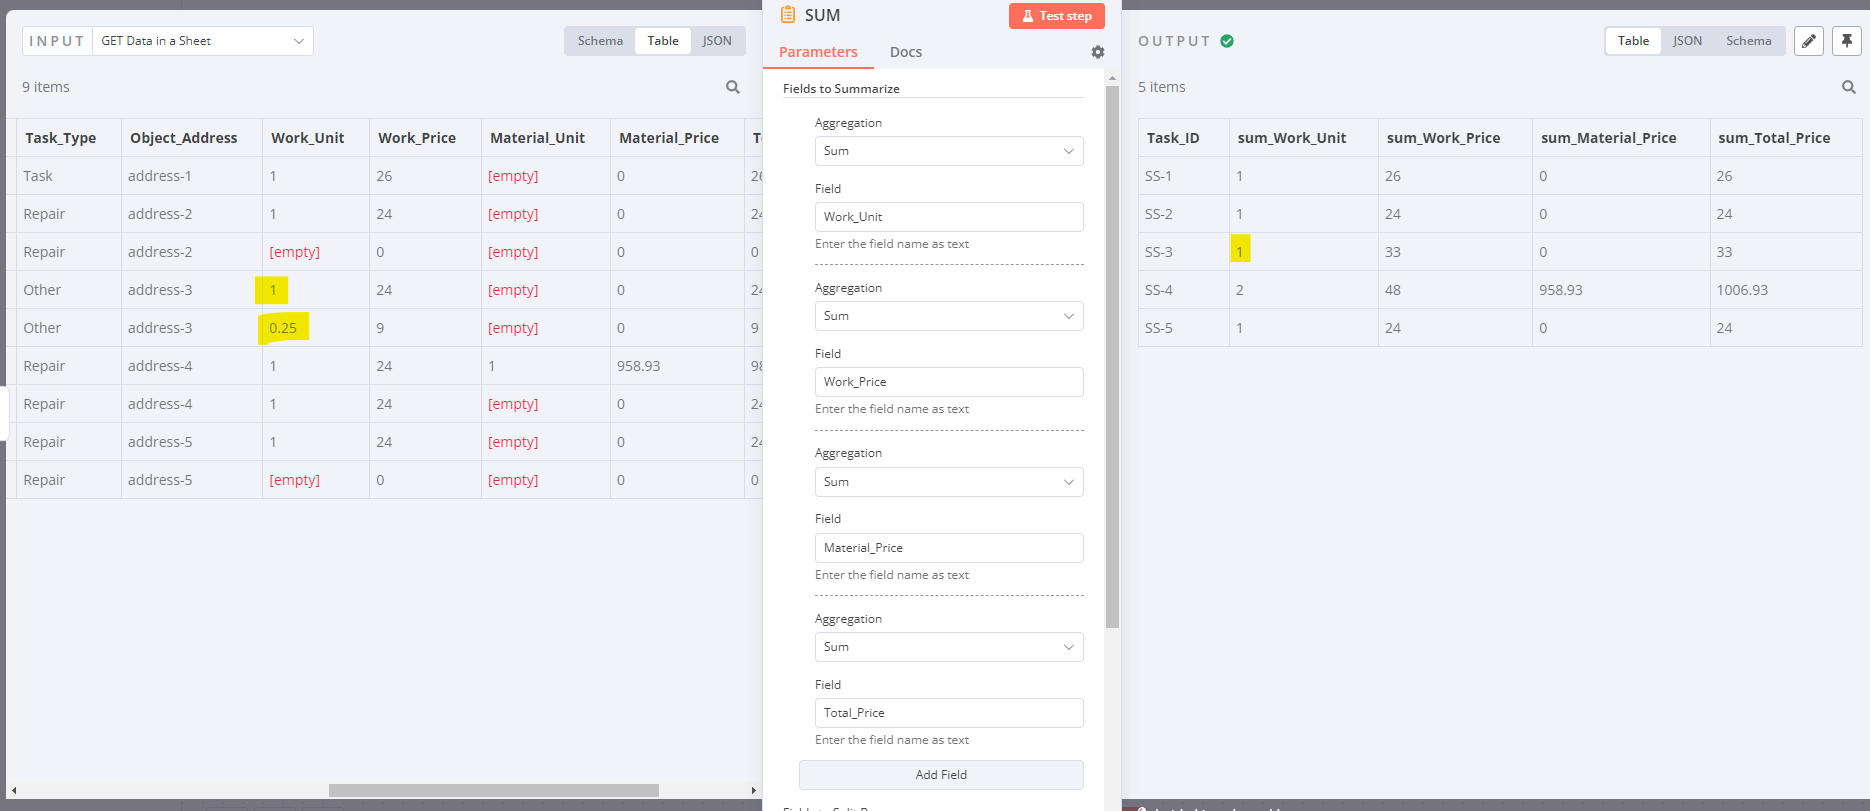This screenshot has width=1870, height=811.
Task: Search the input data with magnifier icon
Action: pos(733,87)
